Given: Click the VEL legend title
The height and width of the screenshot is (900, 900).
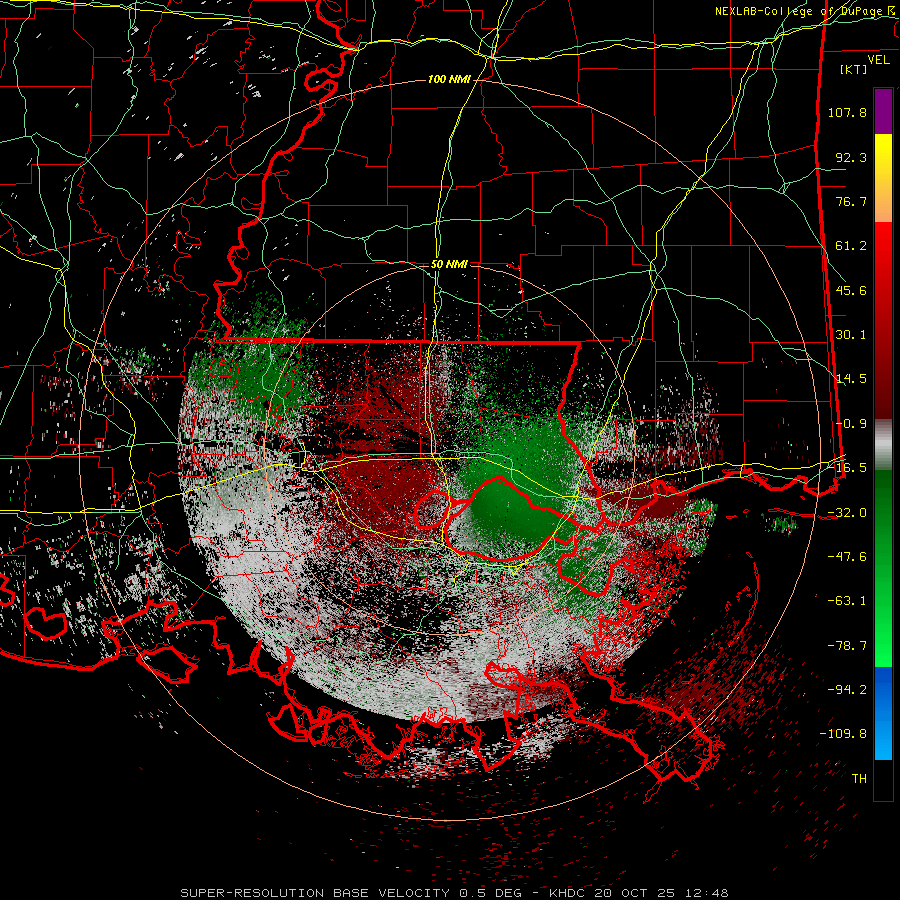Looking at the screenshot, I should [x=878, y=60].
